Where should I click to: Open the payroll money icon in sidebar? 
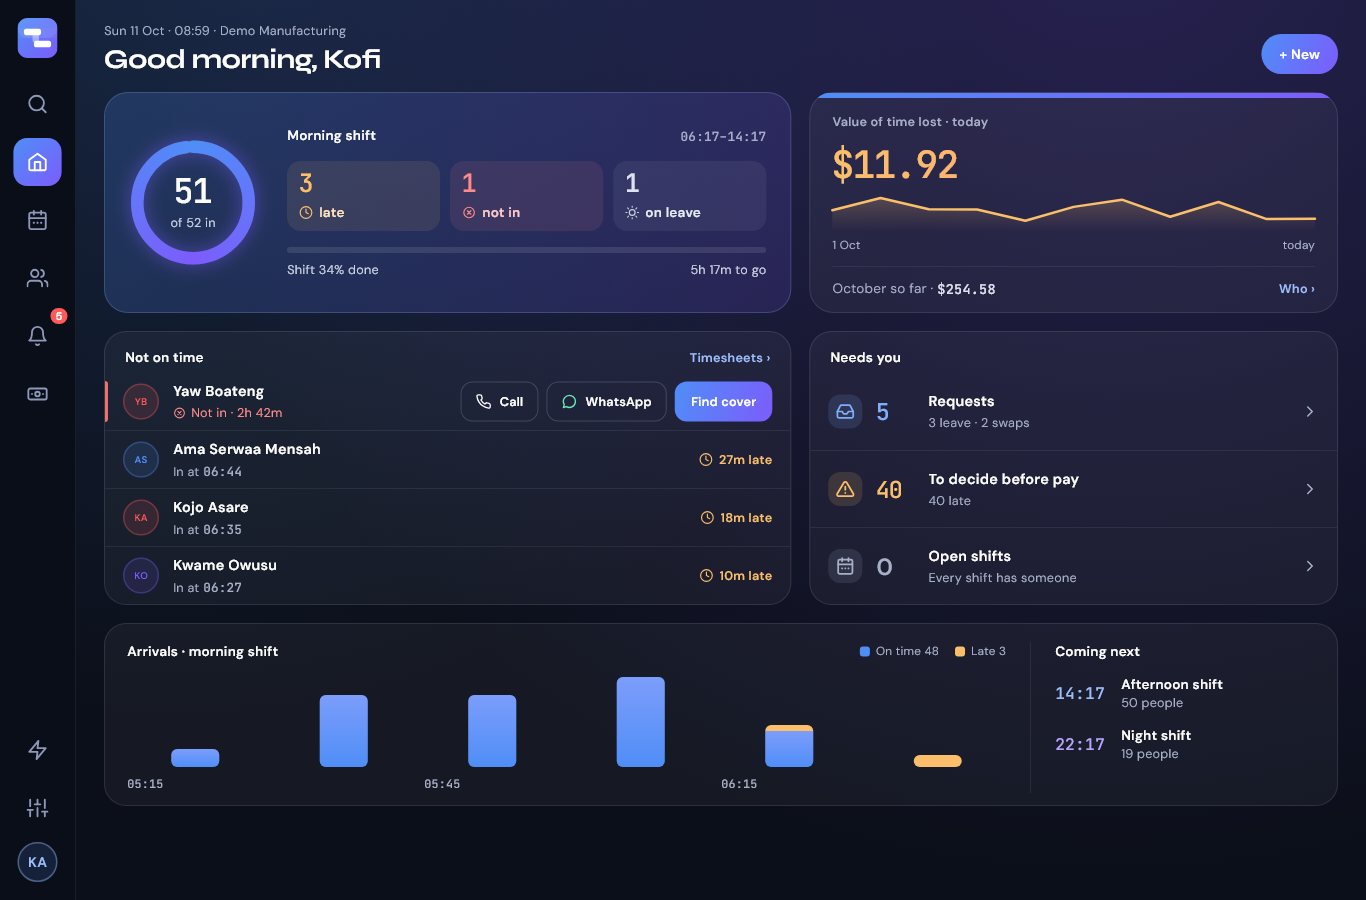tap(37, 394)
